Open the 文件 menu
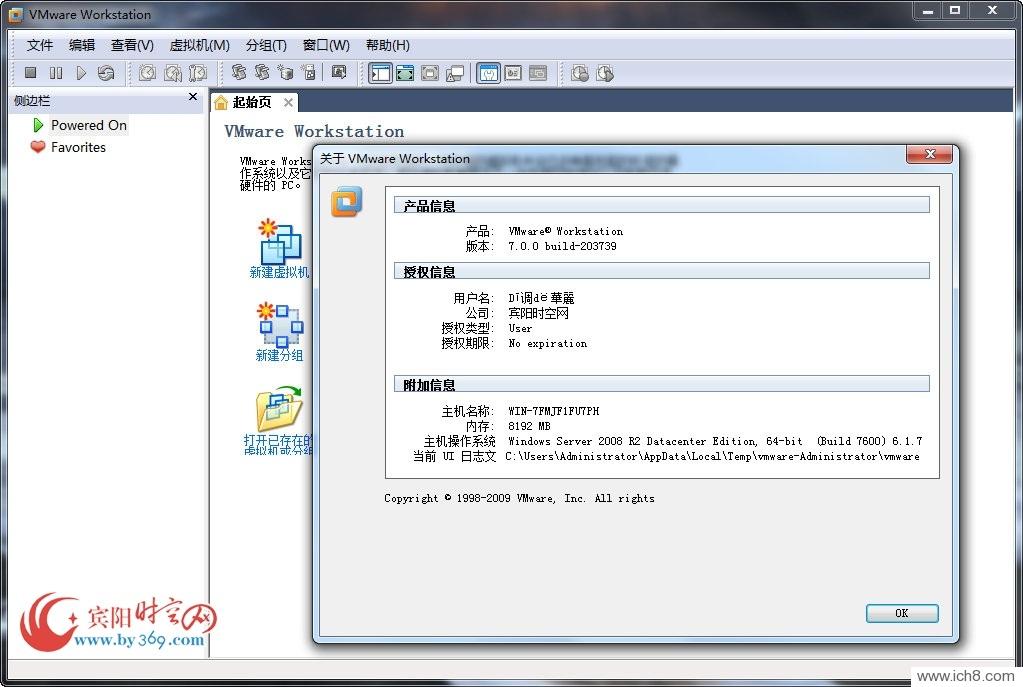 pyautogui.click(x=40, y=45)
